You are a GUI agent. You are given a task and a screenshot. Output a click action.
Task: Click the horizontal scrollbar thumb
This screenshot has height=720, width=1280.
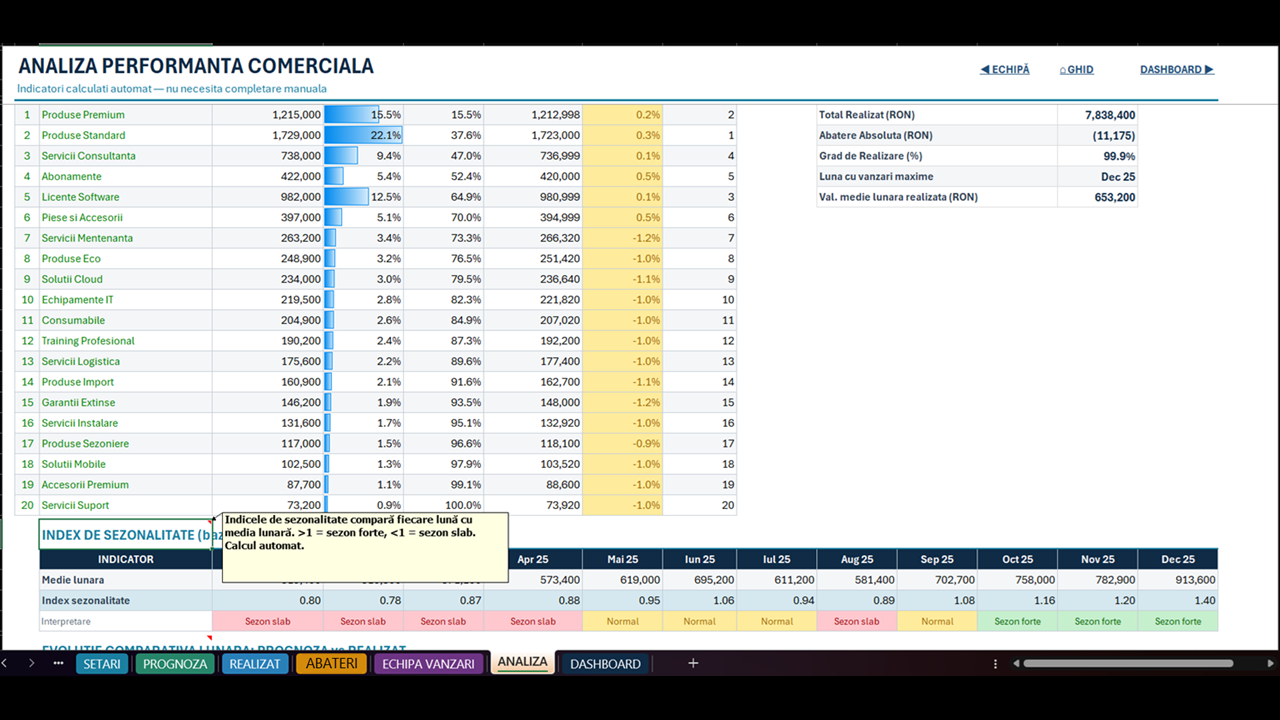click(x=1139, y=663)
